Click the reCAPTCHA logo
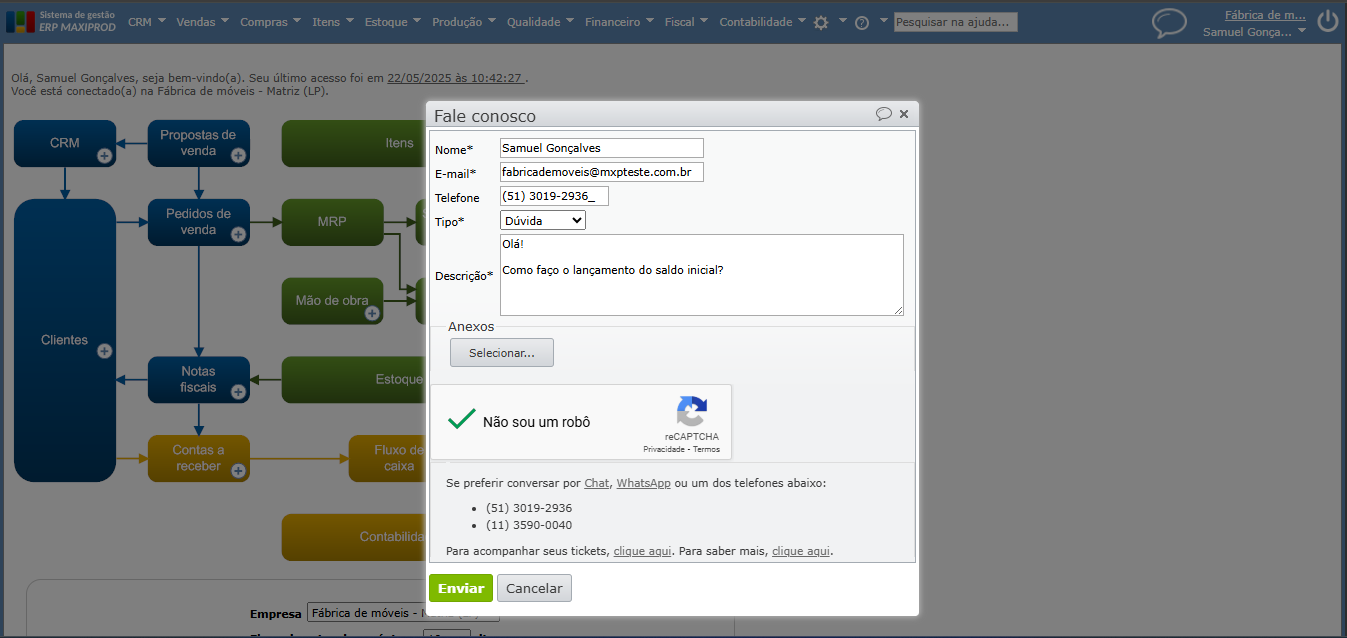This screenshot has width=1347, height=638. (x=691, y=412)
